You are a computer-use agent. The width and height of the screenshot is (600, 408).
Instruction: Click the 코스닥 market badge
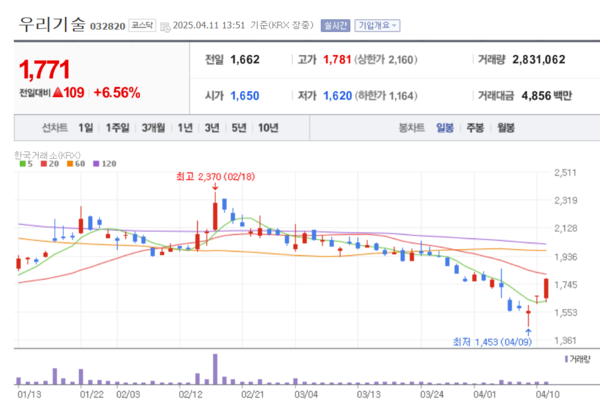click(142, 25)
